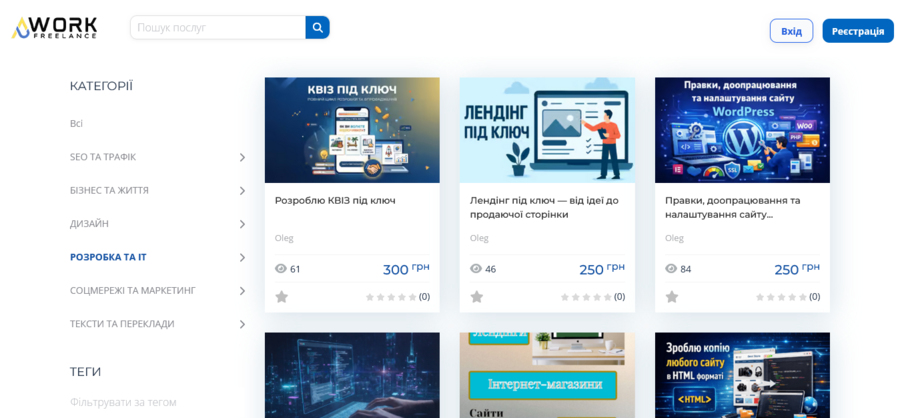
Task: Click views eye icon on WordPress card
Action: point(671,269)
